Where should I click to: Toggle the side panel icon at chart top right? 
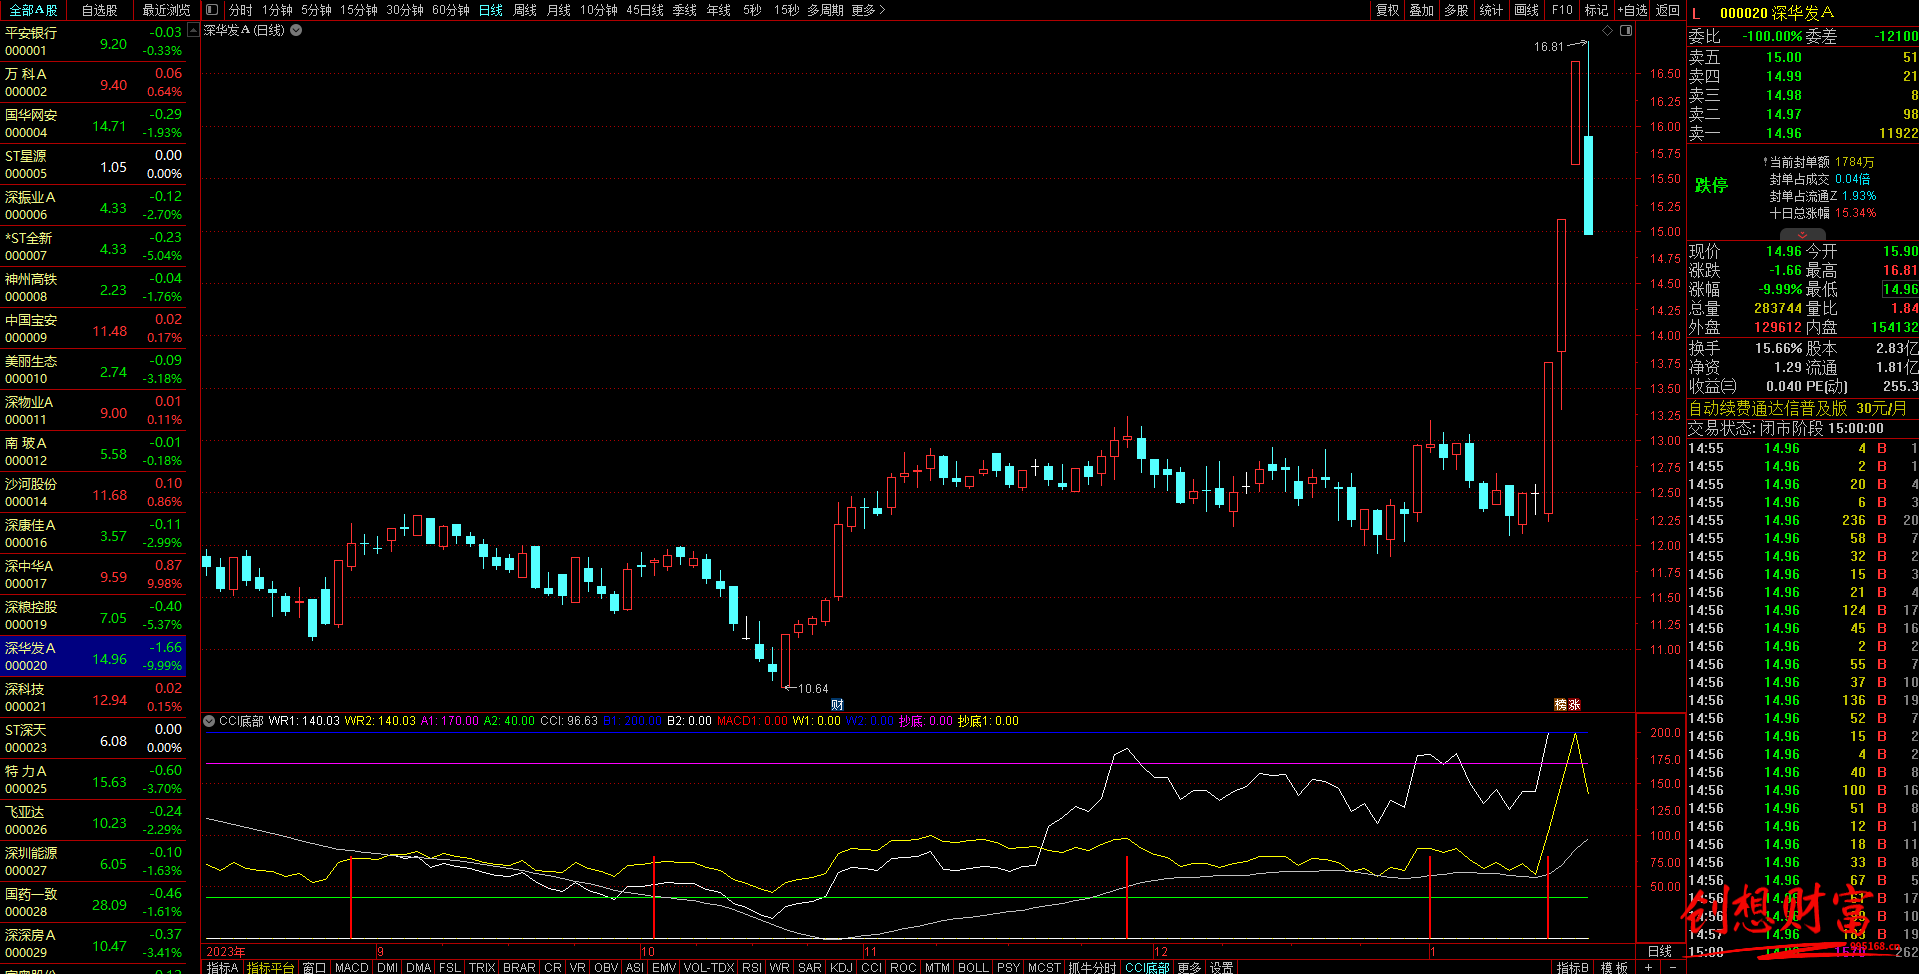[x=1626, y=31]
